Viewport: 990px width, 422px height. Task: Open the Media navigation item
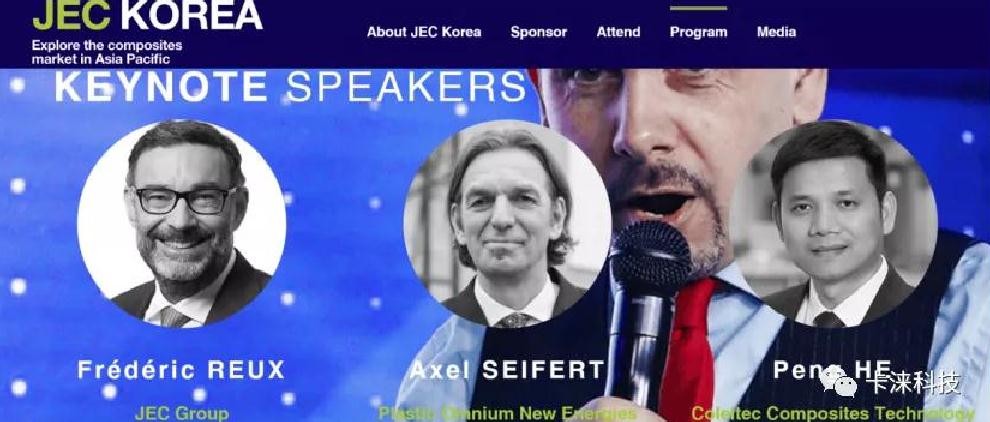tap(776, 32)
